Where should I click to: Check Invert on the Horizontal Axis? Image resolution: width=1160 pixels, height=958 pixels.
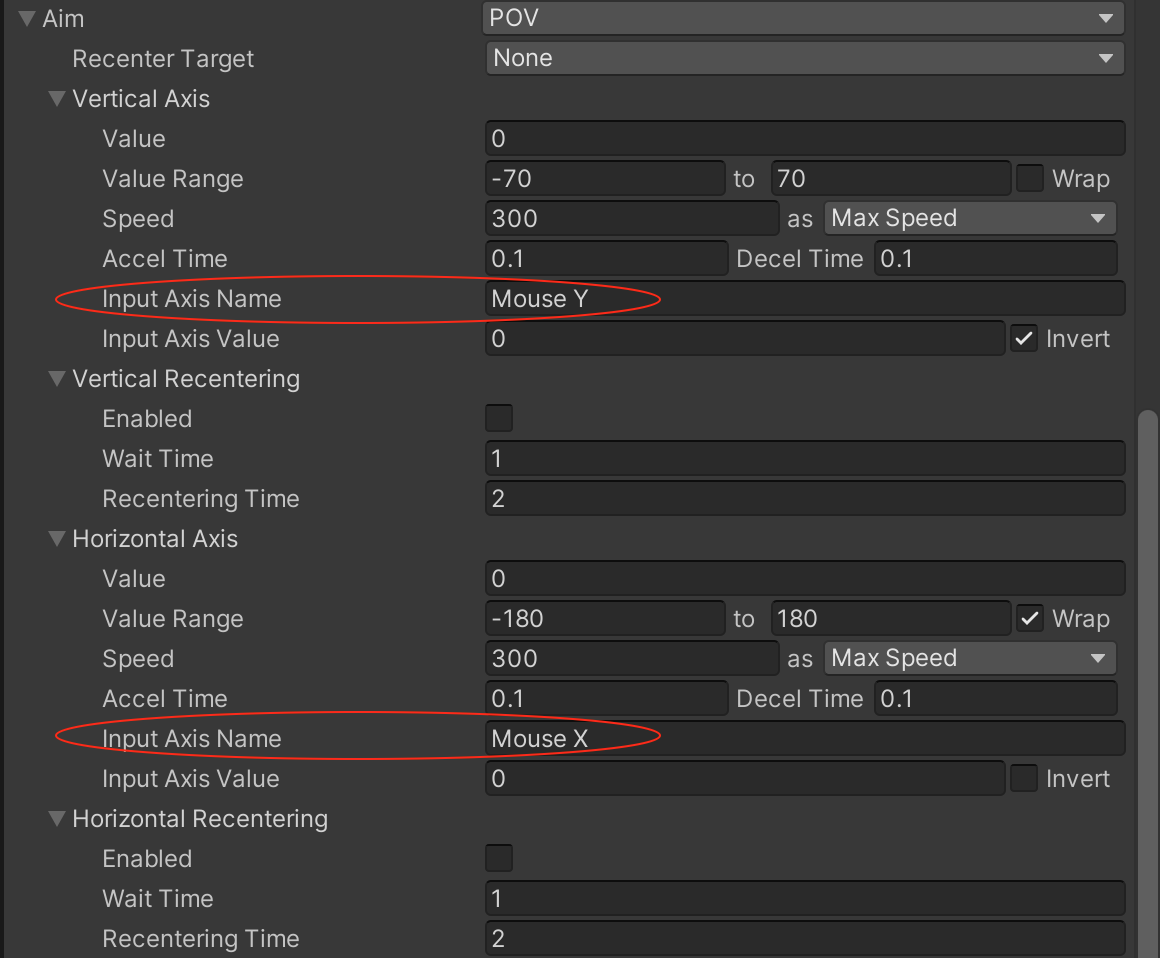pyautogui.click(x=1023, y=779)
